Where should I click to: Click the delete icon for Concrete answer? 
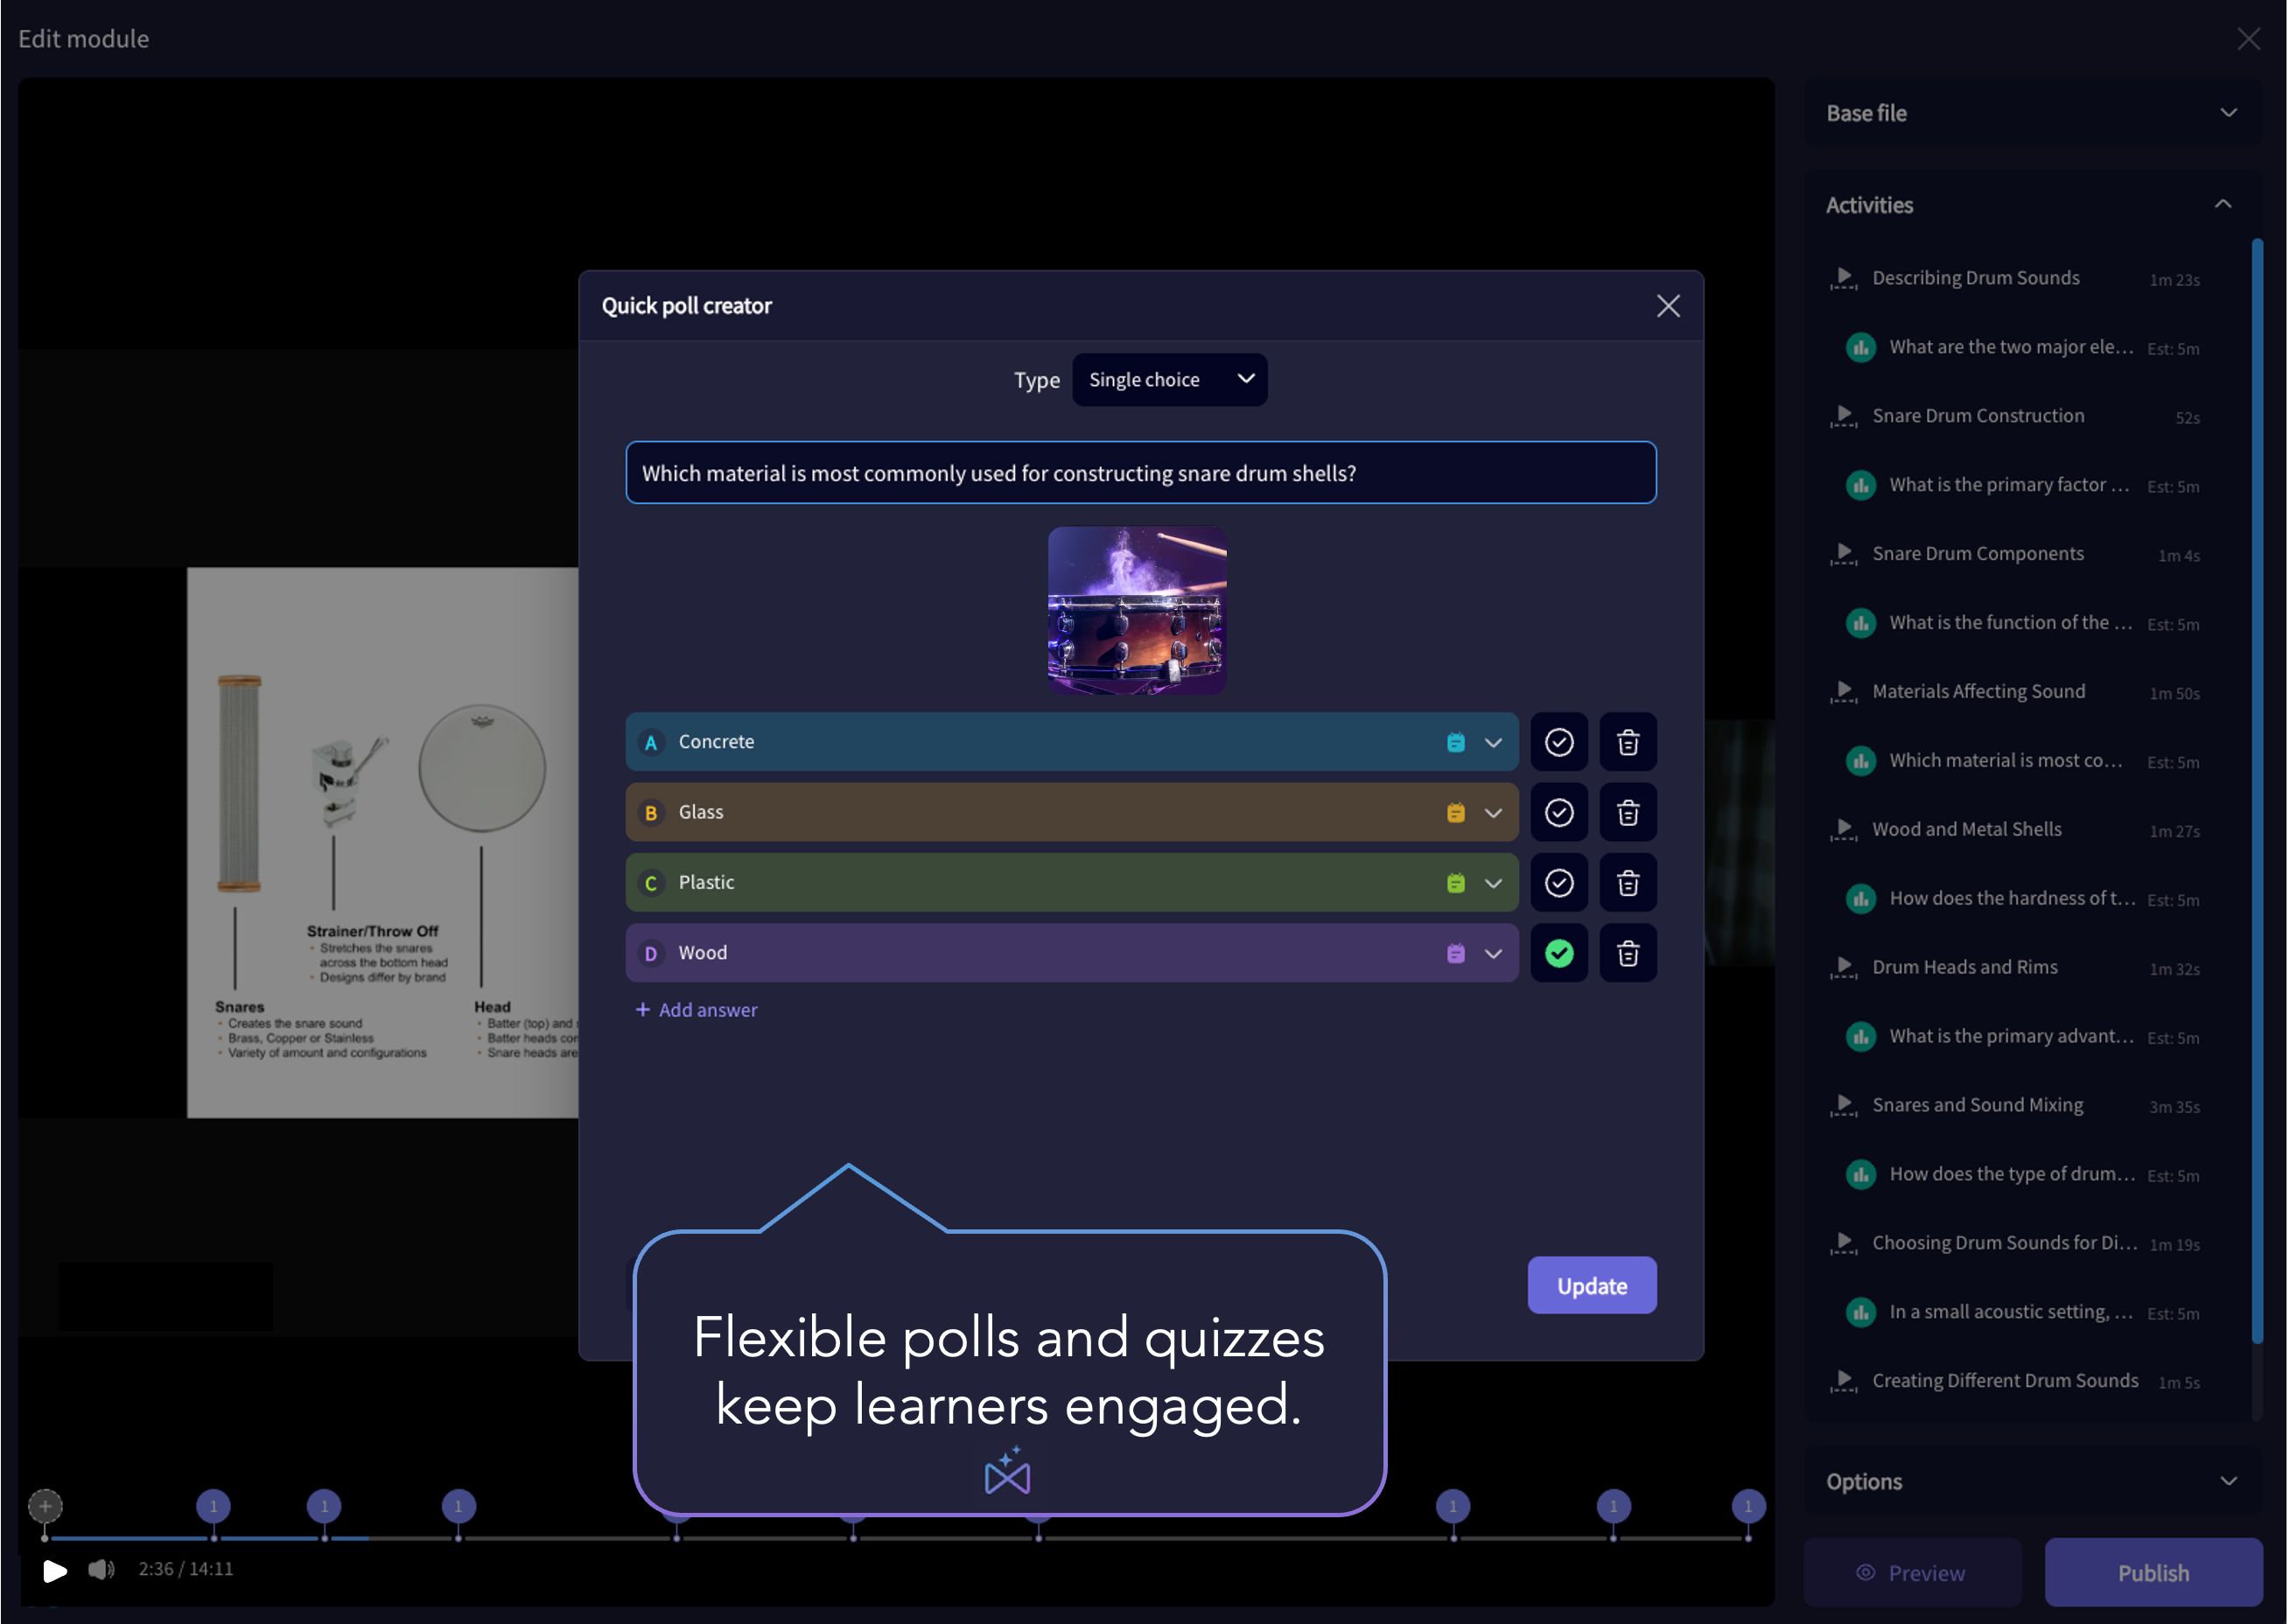pos(1628,742)
